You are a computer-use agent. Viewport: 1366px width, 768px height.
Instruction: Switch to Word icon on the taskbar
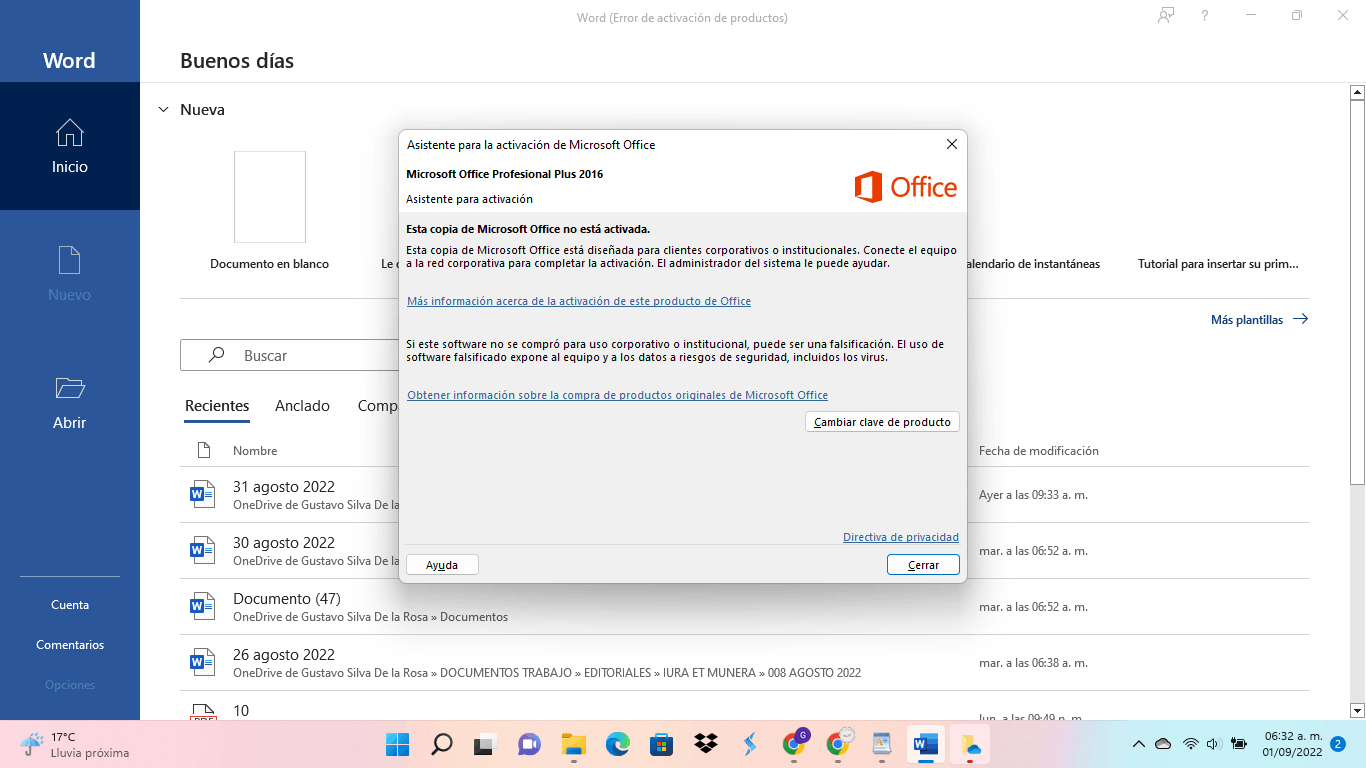pyautogui.click(x=926, y=744)
